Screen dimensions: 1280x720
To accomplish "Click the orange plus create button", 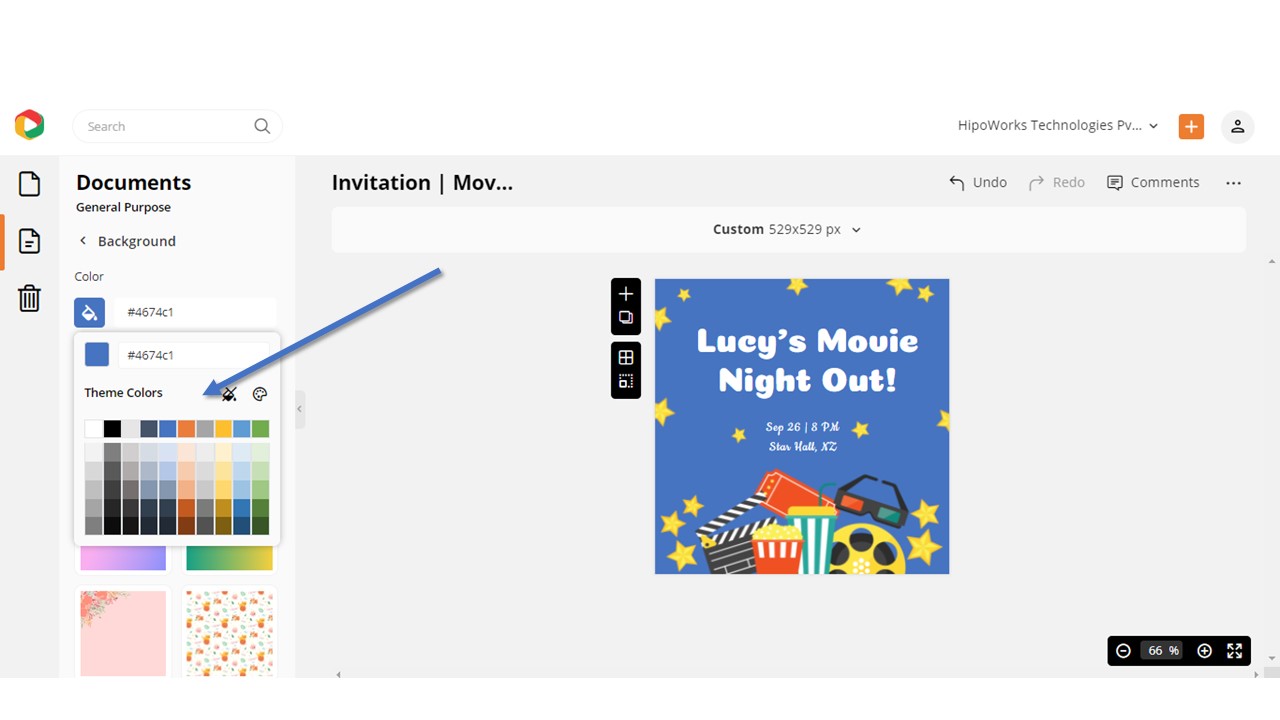I will 1190,126.
